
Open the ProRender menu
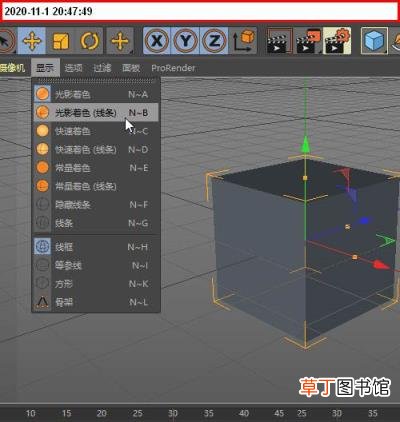pyautogui.click(x=173, y=68)
